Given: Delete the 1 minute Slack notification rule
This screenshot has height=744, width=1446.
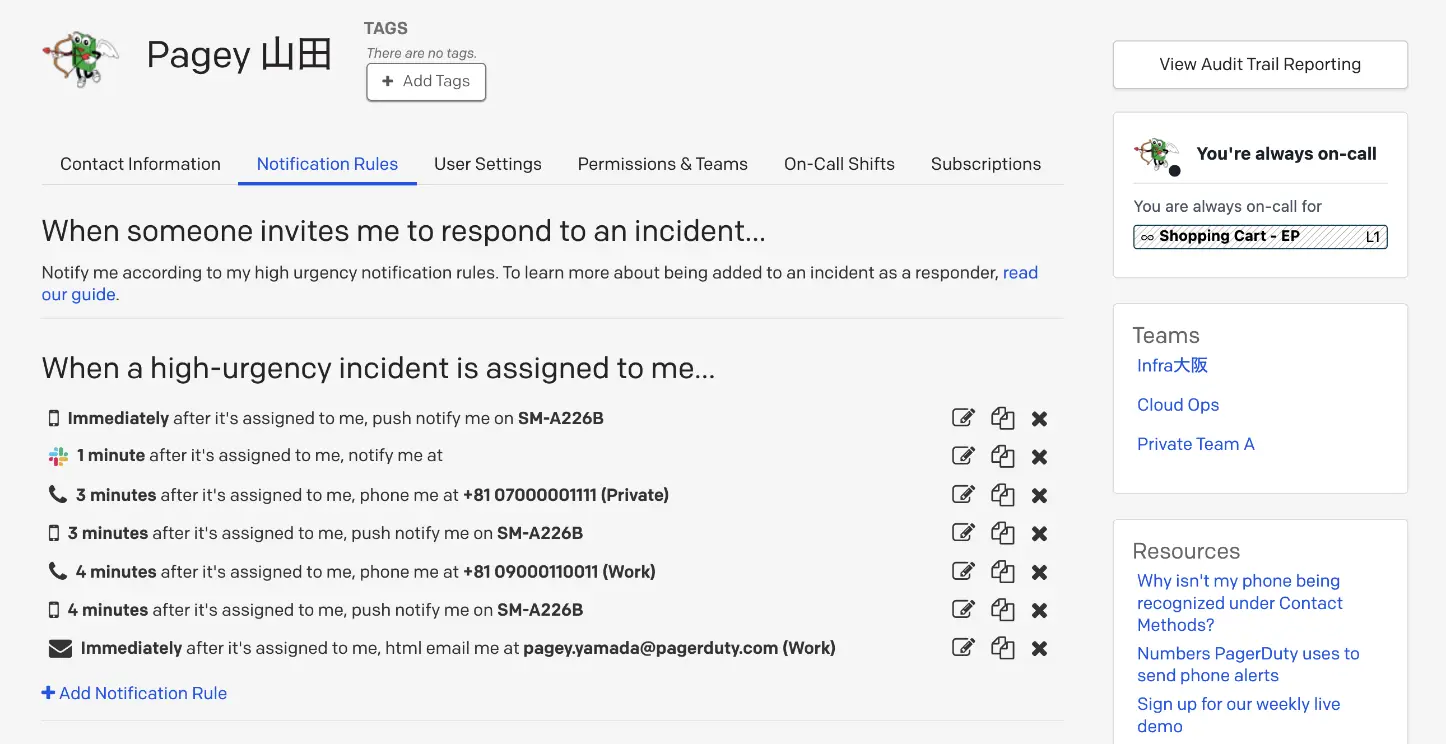Looking at the screenshot, I should tap(1040, 457).
